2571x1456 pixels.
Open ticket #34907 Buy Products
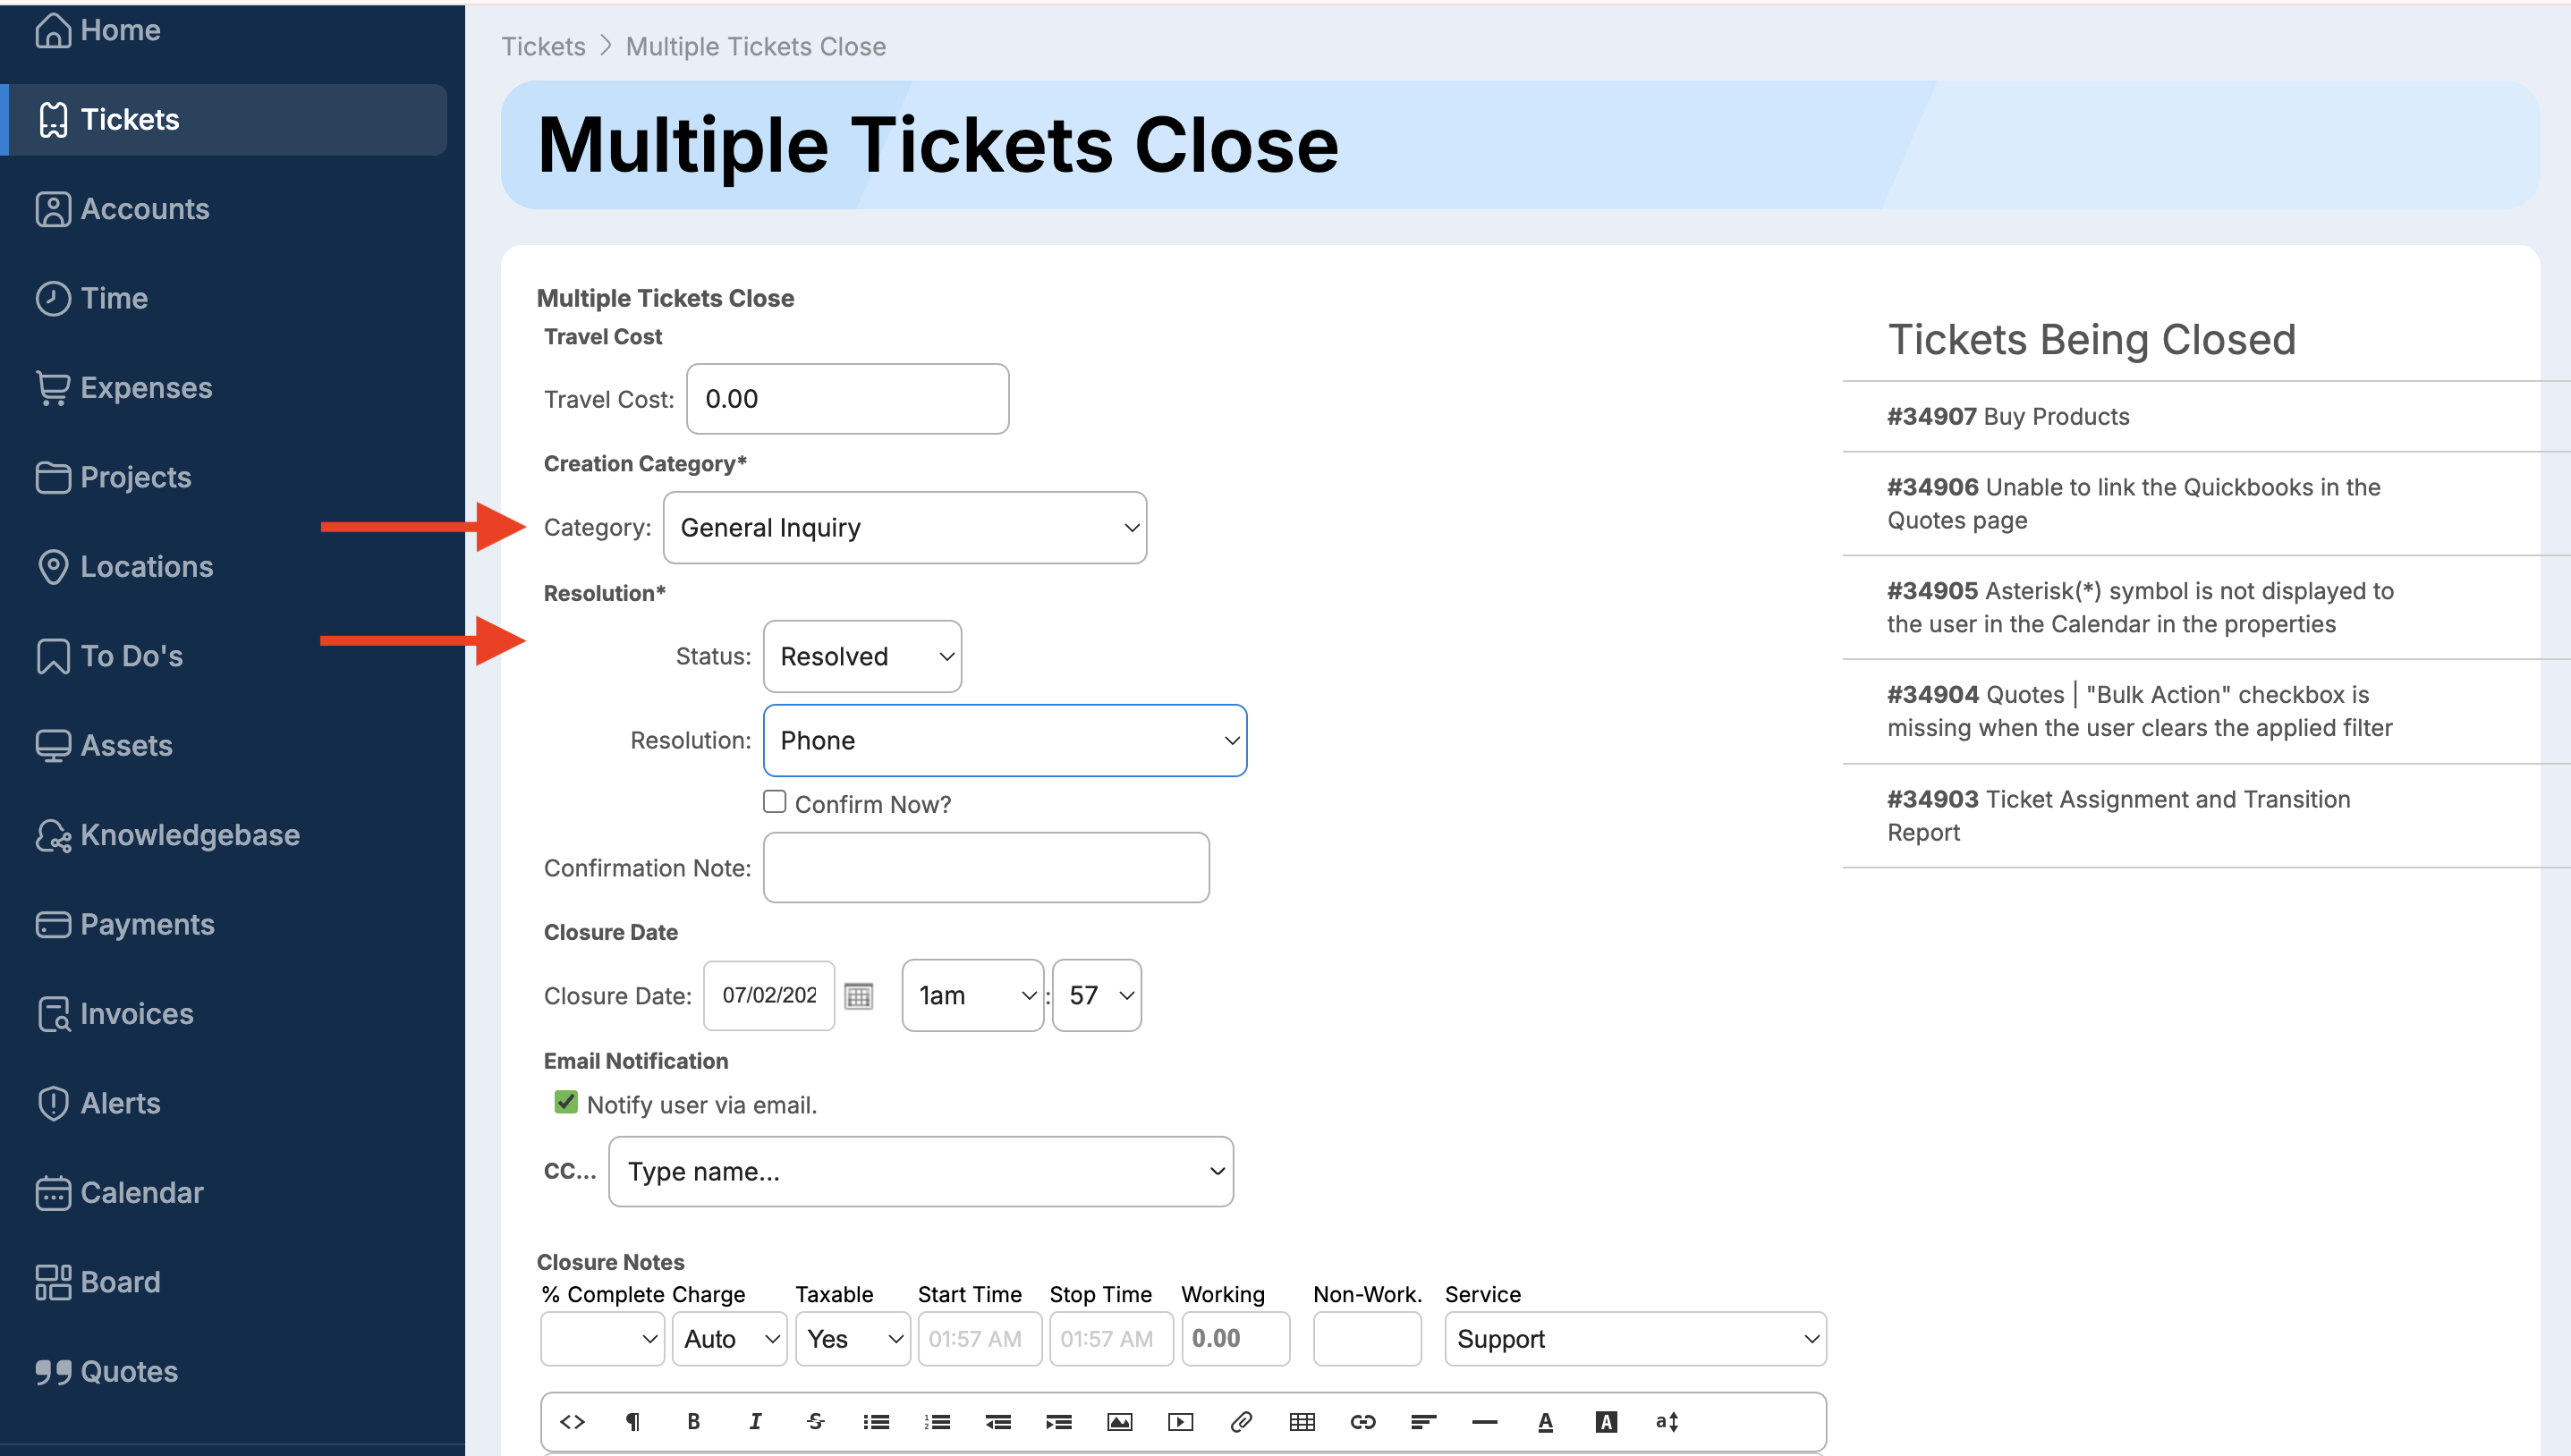point(2007,416)
